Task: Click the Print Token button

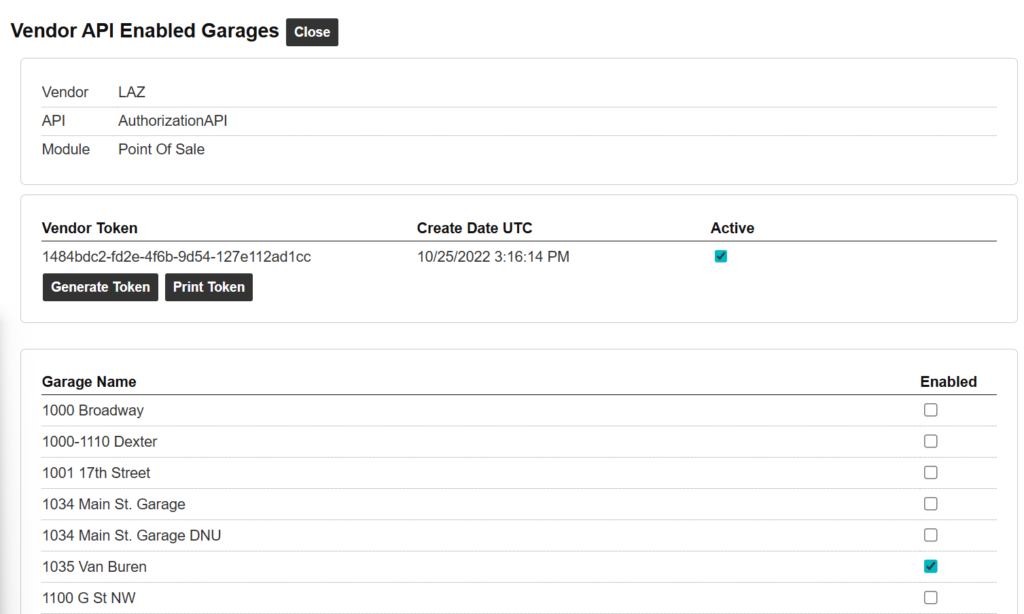Action: pos(208,287)
